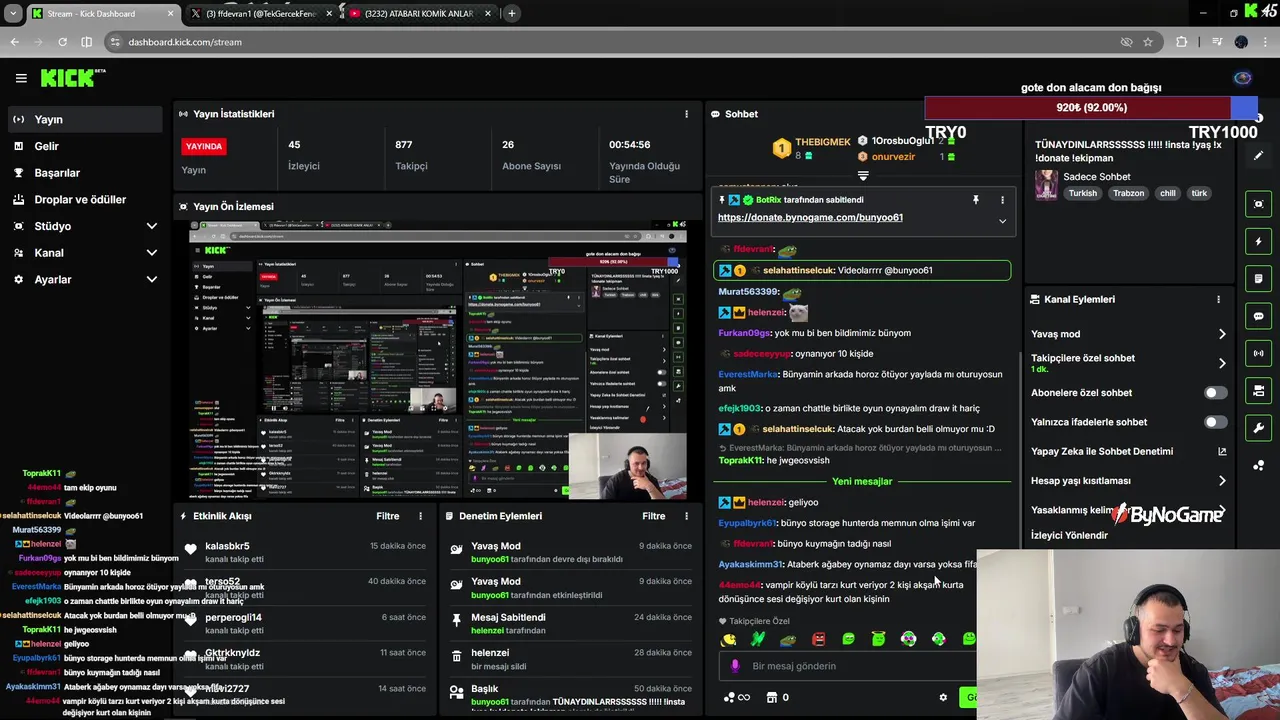Open the donate.bynogame.com pinned link

coord(810,218)
